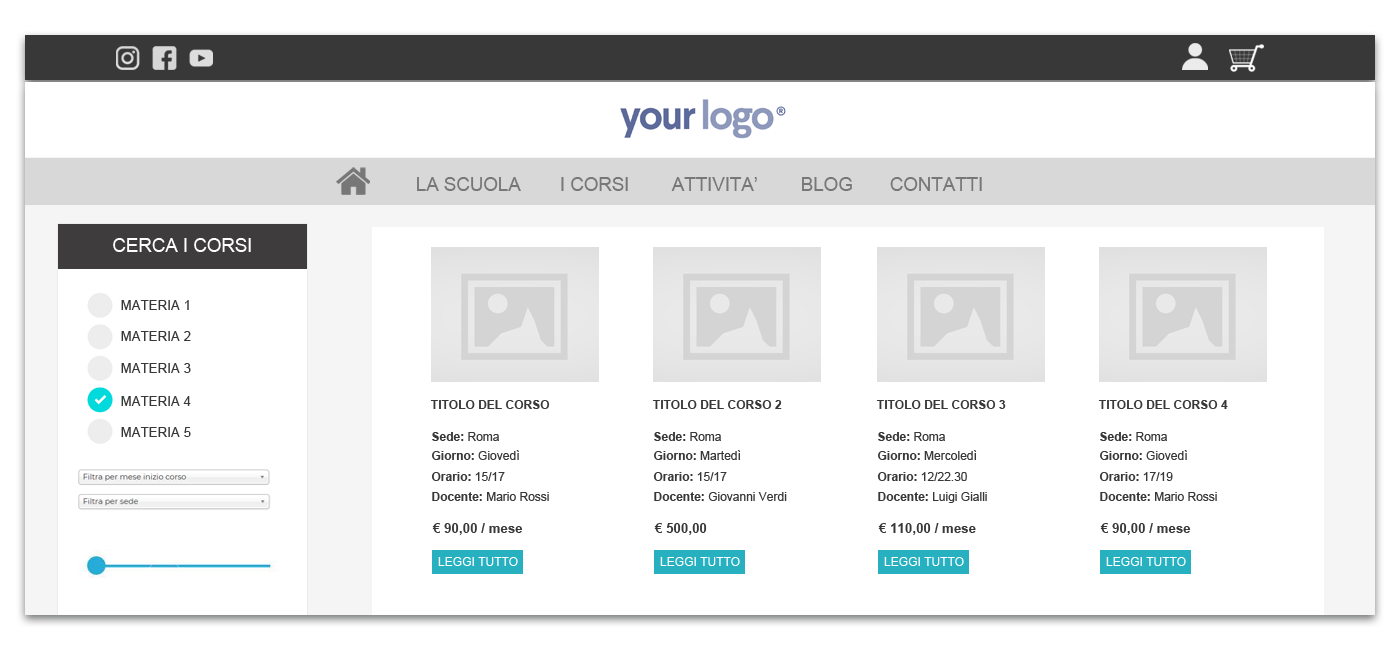The height and width of the screenshot is (650, 1400).
Task: Select the MATERIA 2 filter
Action: (x=100, y=336)
